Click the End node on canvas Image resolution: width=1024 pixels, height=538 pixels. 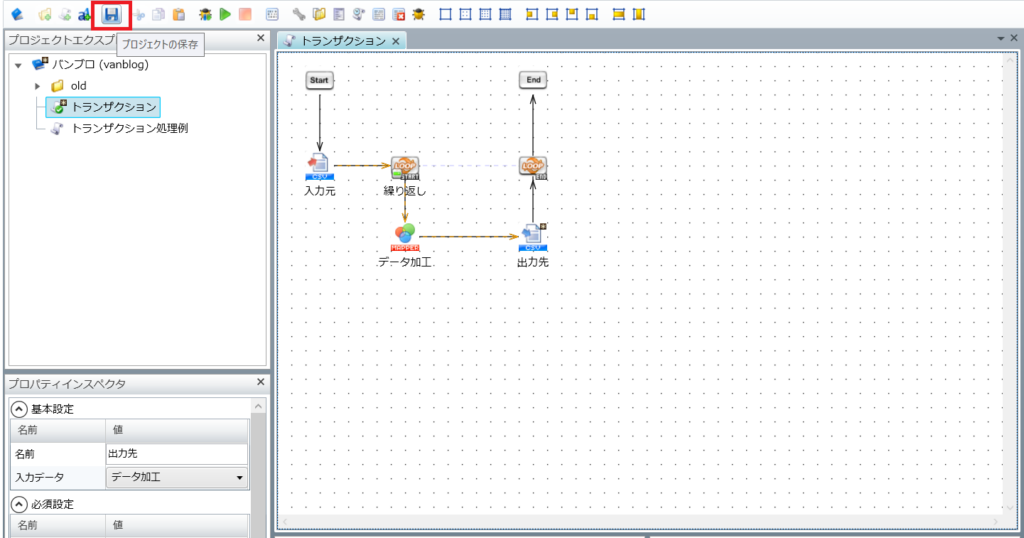tap(533, 80)
